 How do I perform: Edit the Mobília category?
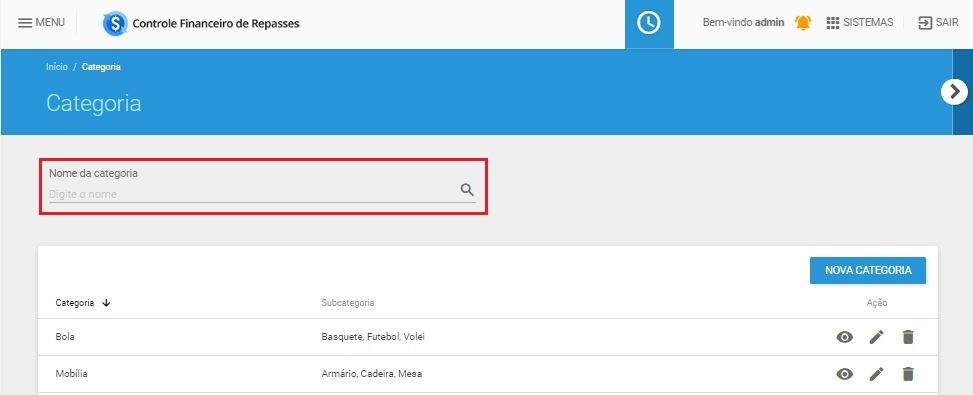[876, 374]
